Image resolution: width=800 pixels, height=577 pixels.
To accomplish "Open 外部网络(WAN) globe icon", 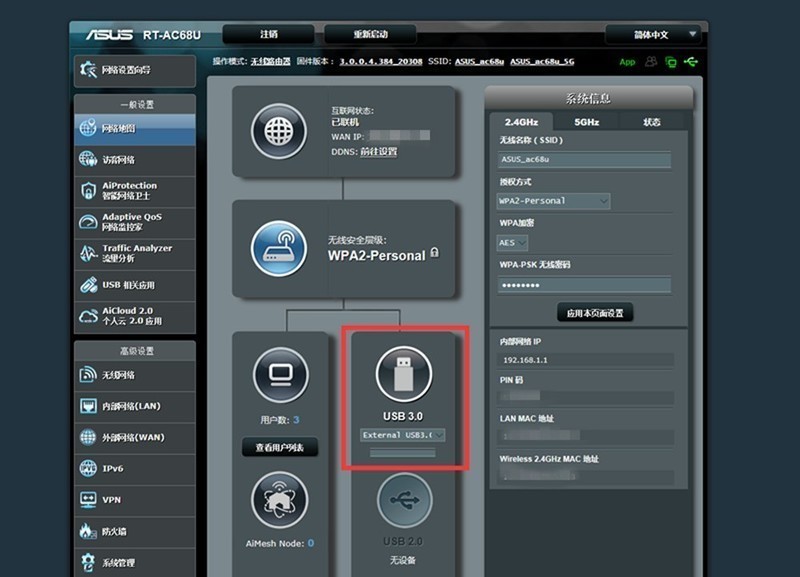I will [88, 437].
